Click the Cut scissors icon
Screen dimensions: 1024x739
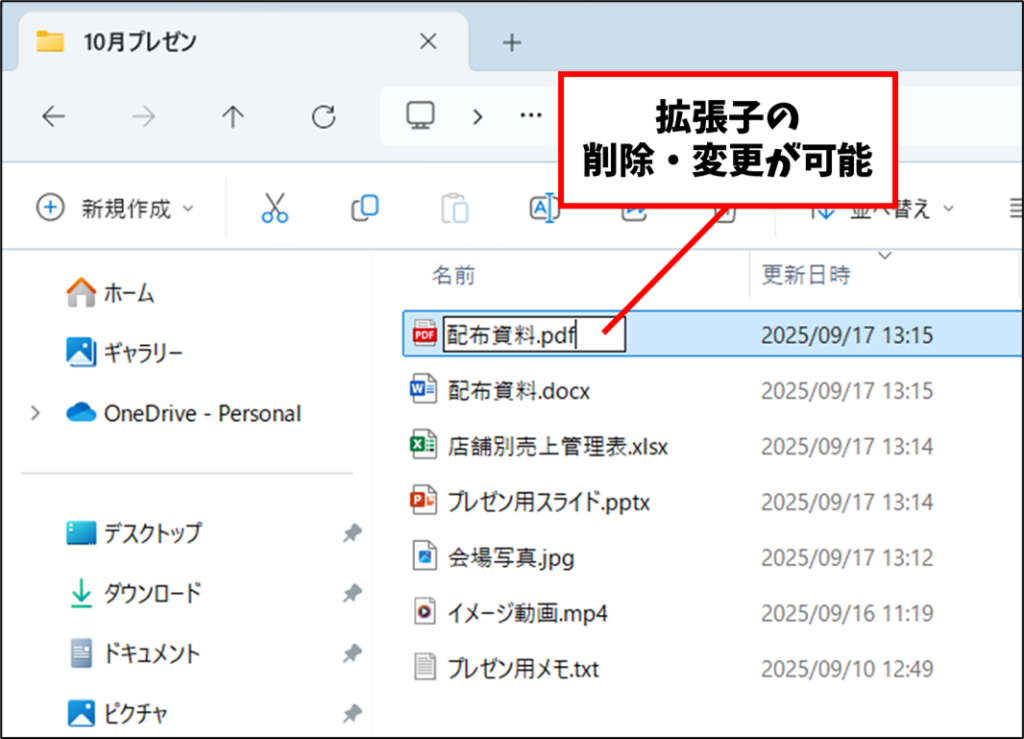(x=274, y=208)
